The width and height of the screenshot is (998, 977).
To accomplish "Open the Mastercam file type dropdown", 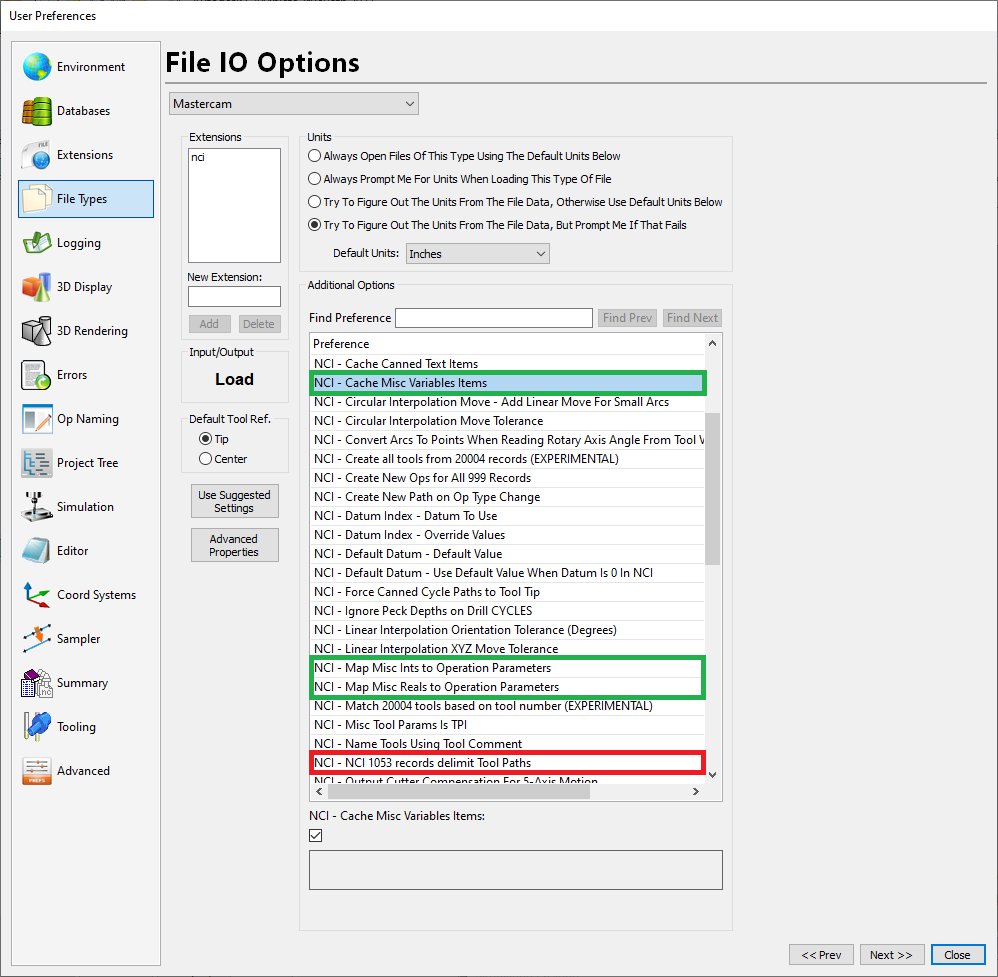I will pyautogui.click(x=294, y=104).
